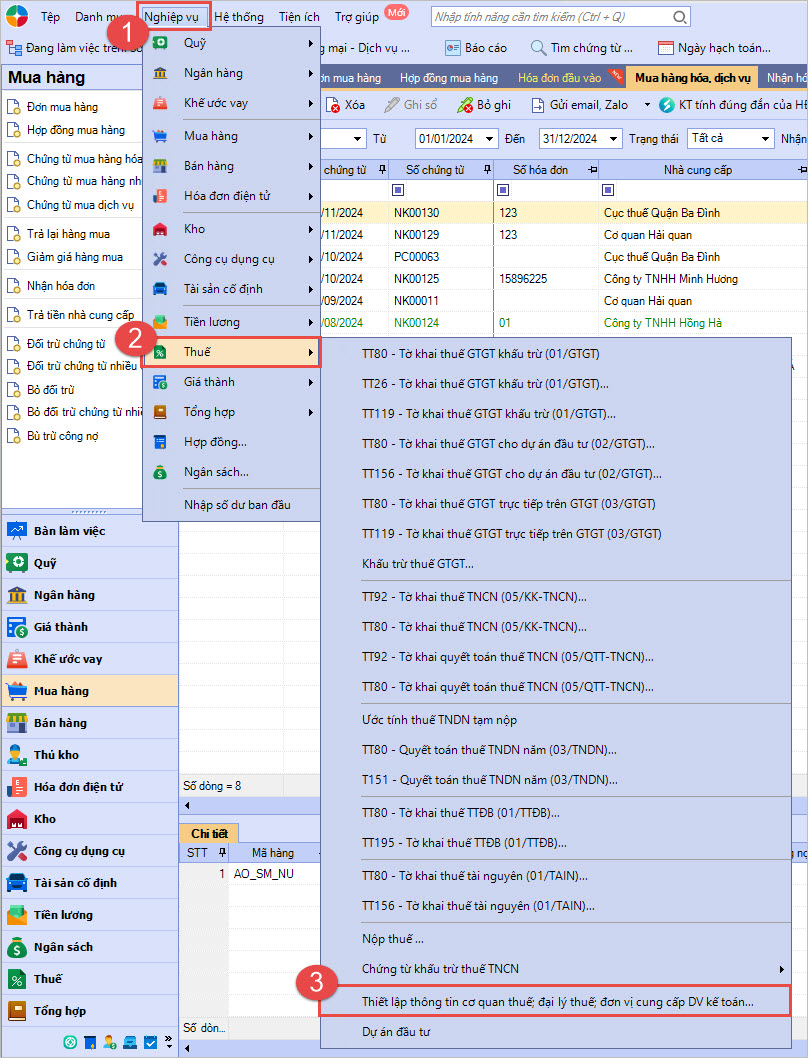Open Báo cáo report icon in toolbar
This screenshot has width=808, height=1058.
453,48
